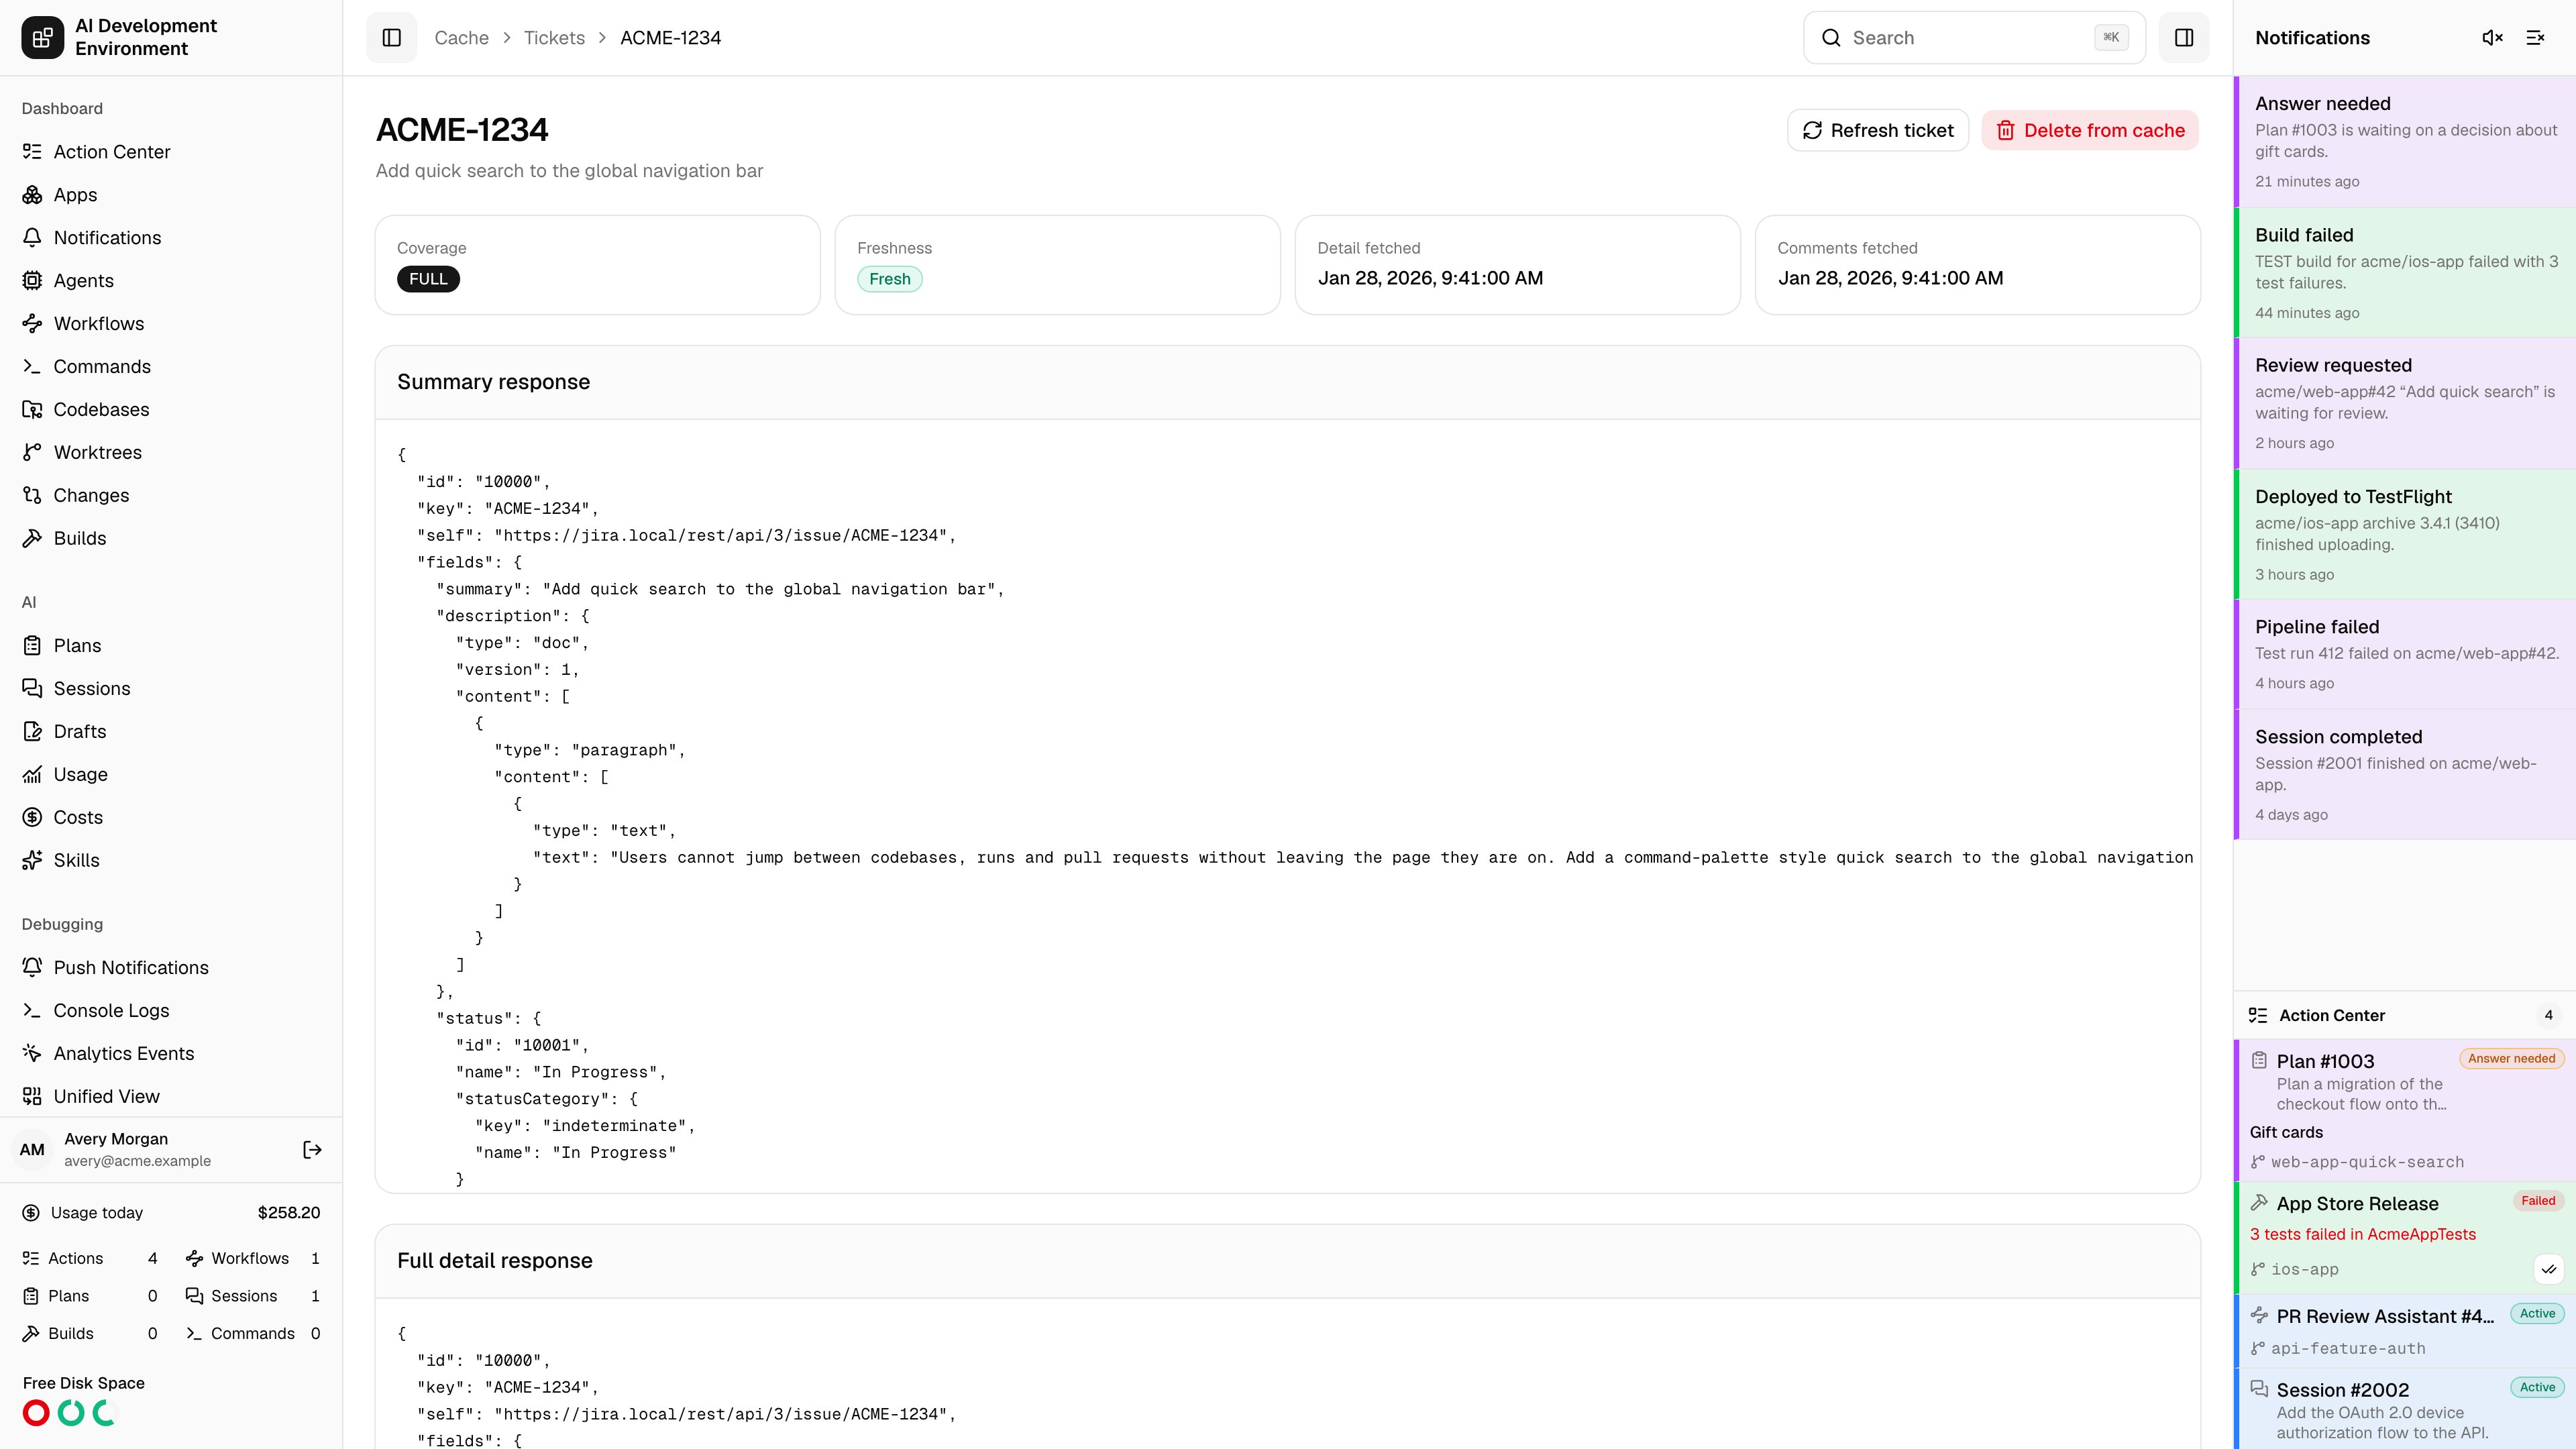Mute notifications sound icon
The image size is (2576, 1449).
[x=2492, y=38]
